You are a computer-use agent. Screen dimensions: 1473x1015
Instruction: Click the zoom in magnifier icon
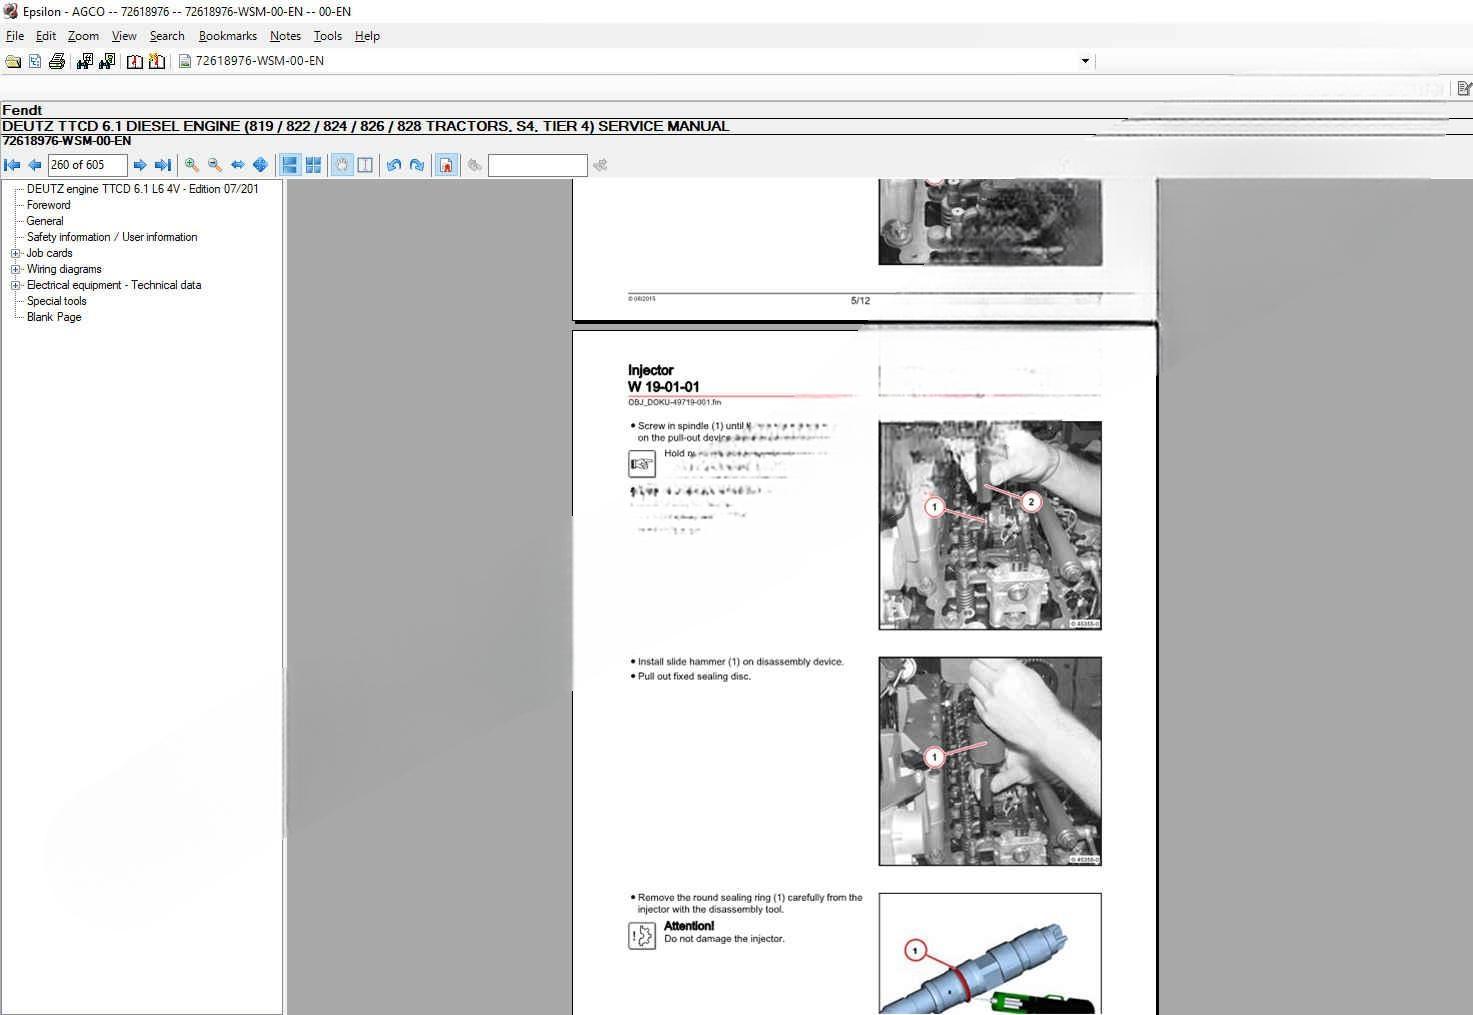(x=192, y=165)
